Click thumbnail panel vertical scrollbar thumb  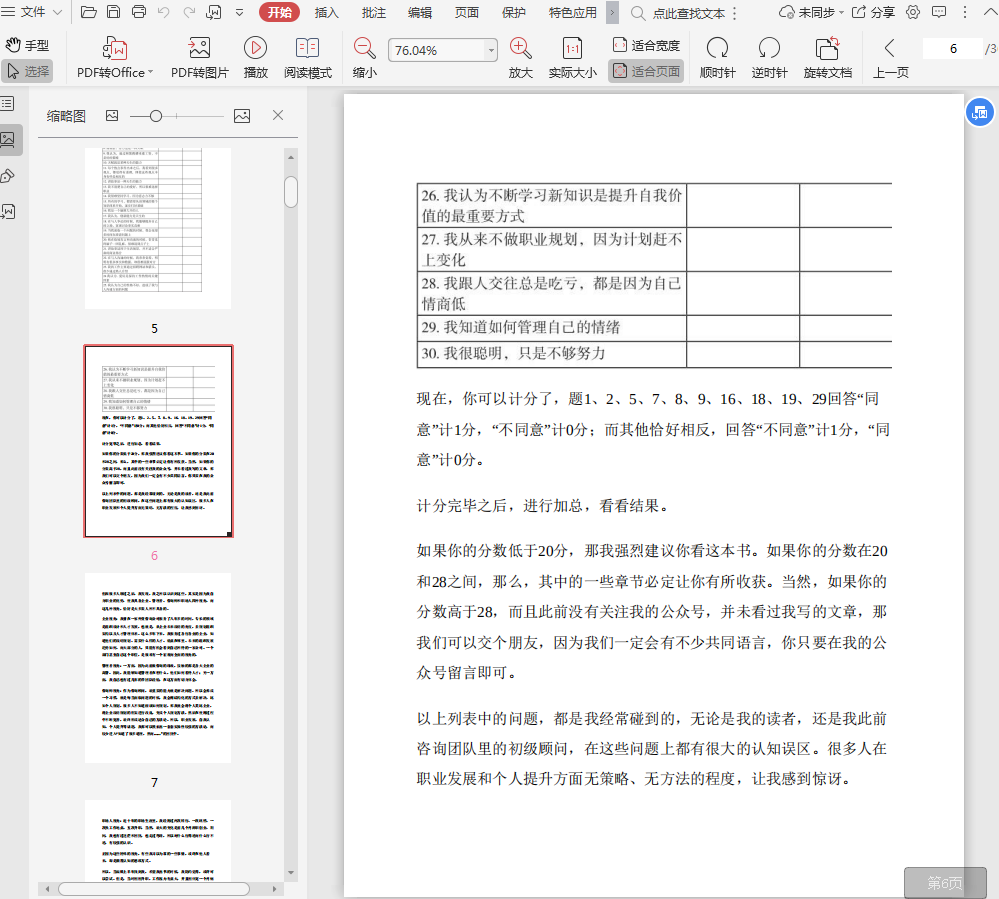pos(291,192)
